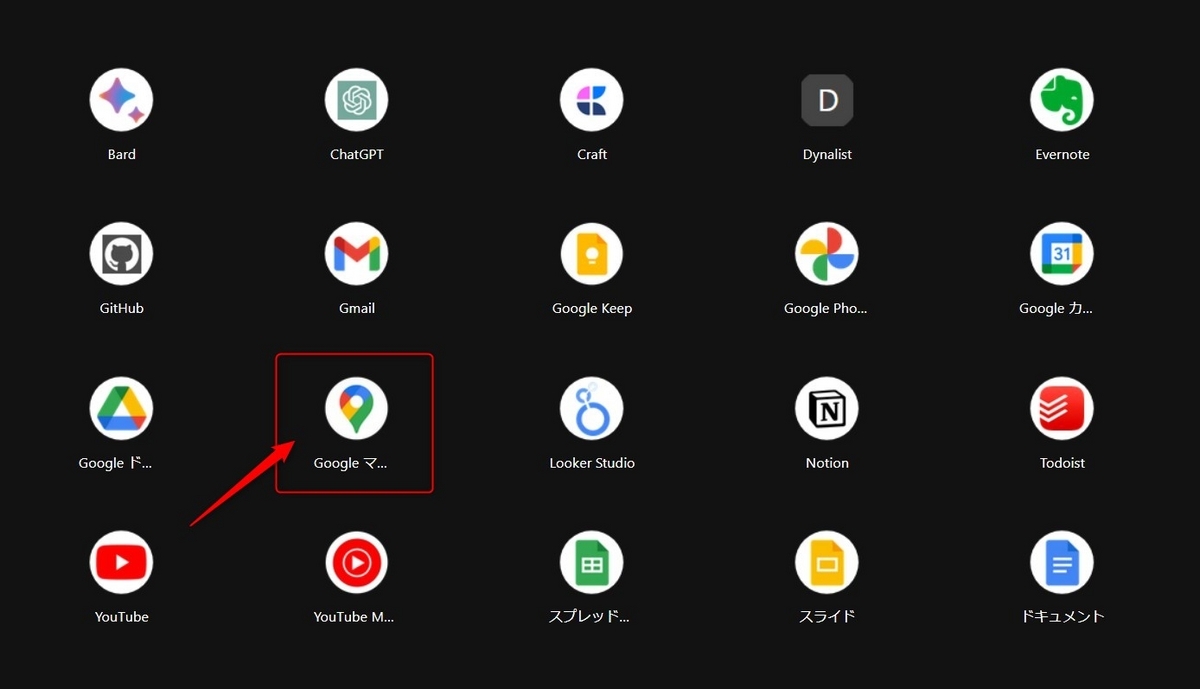Open the green Sheets icon
The height and width of the screenshot is (689, 1200).
click(592, 563)
